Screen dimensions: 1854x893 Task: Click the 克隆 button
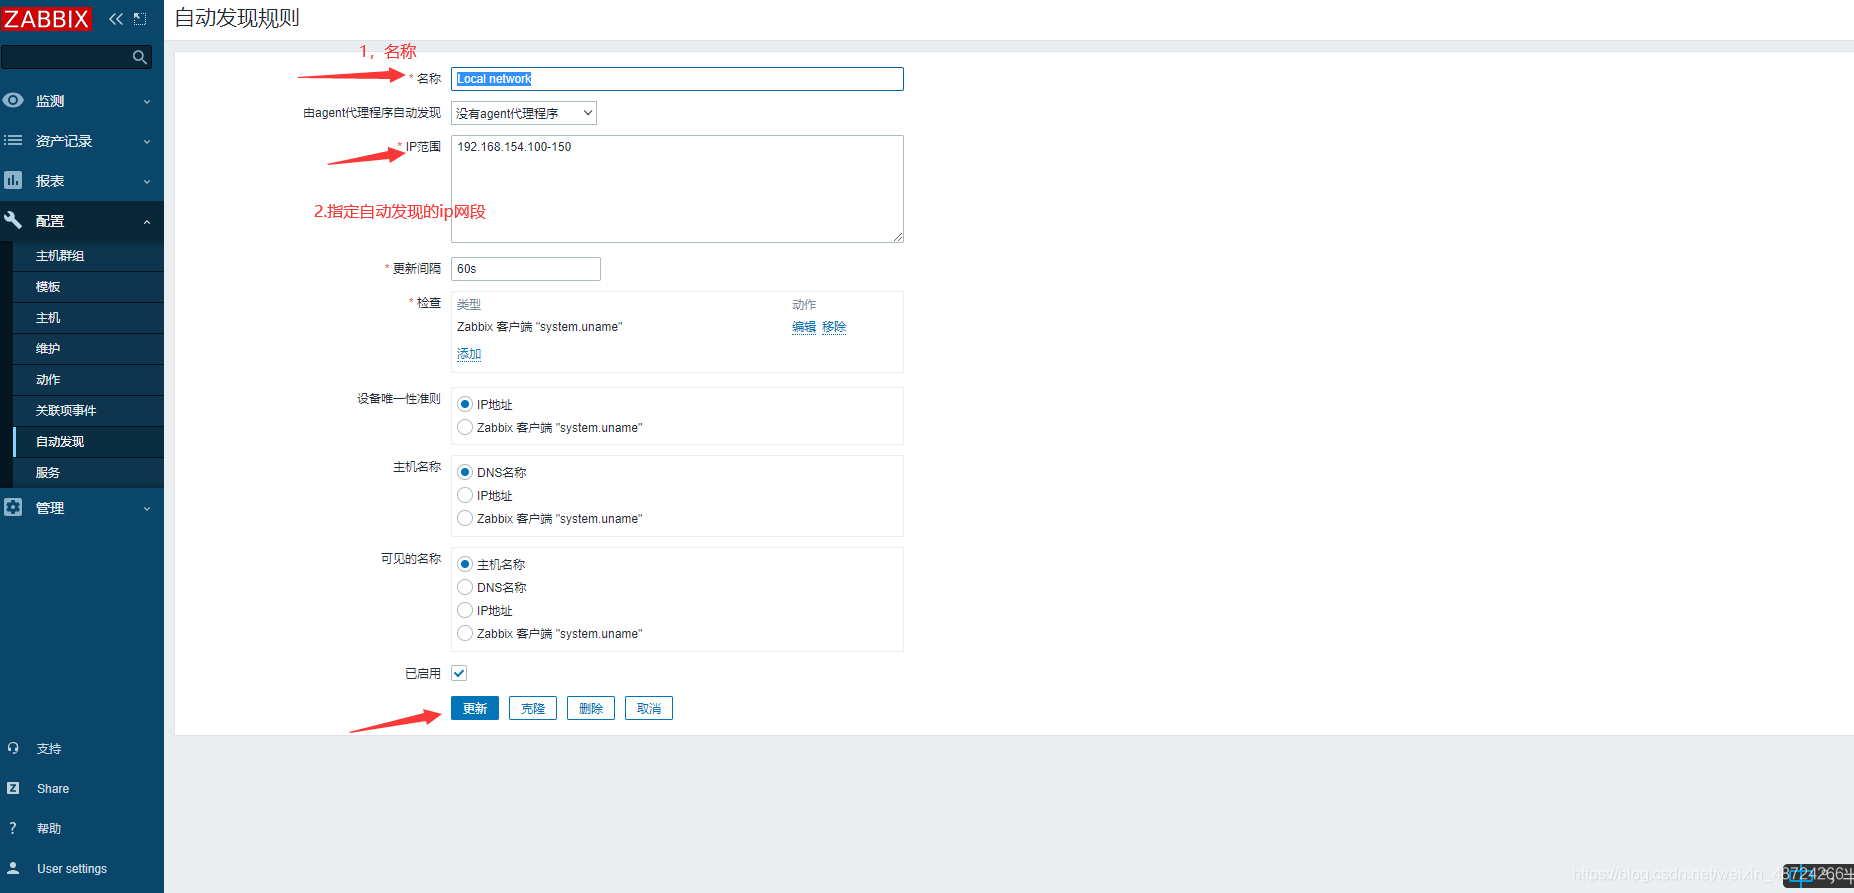coord(533,708)
